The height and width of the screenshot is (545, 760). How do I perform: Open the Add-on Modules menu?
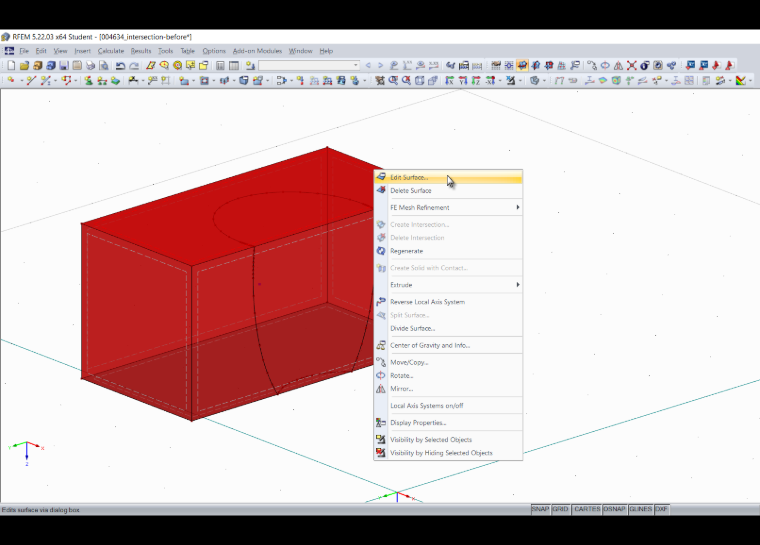(257, 51)
